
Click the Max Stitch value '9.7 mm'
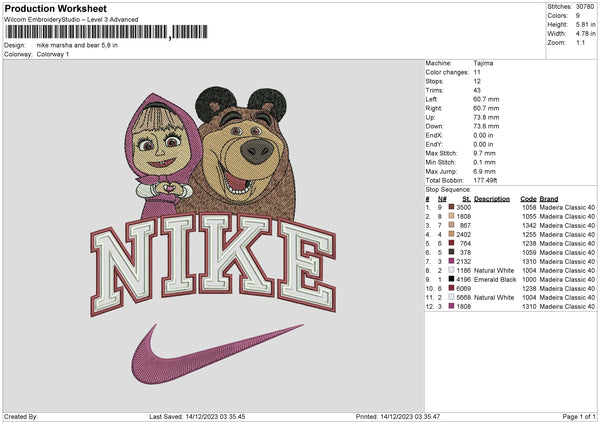pyautogui.click(x=484, y=153)
